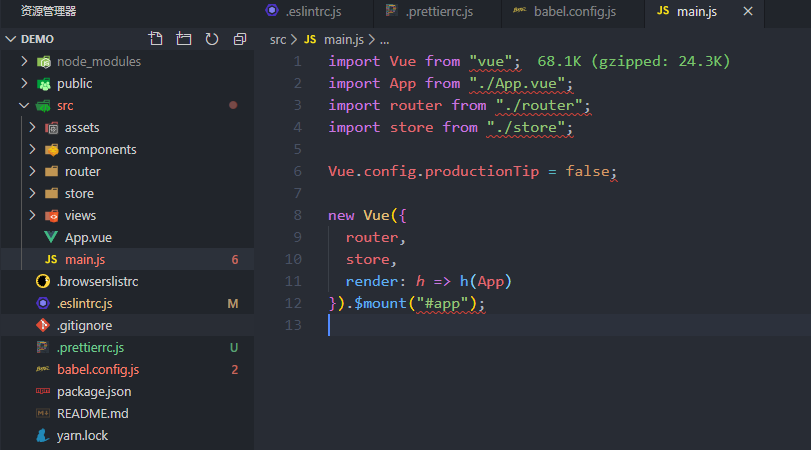Collapse the src folder

point(65,105)
